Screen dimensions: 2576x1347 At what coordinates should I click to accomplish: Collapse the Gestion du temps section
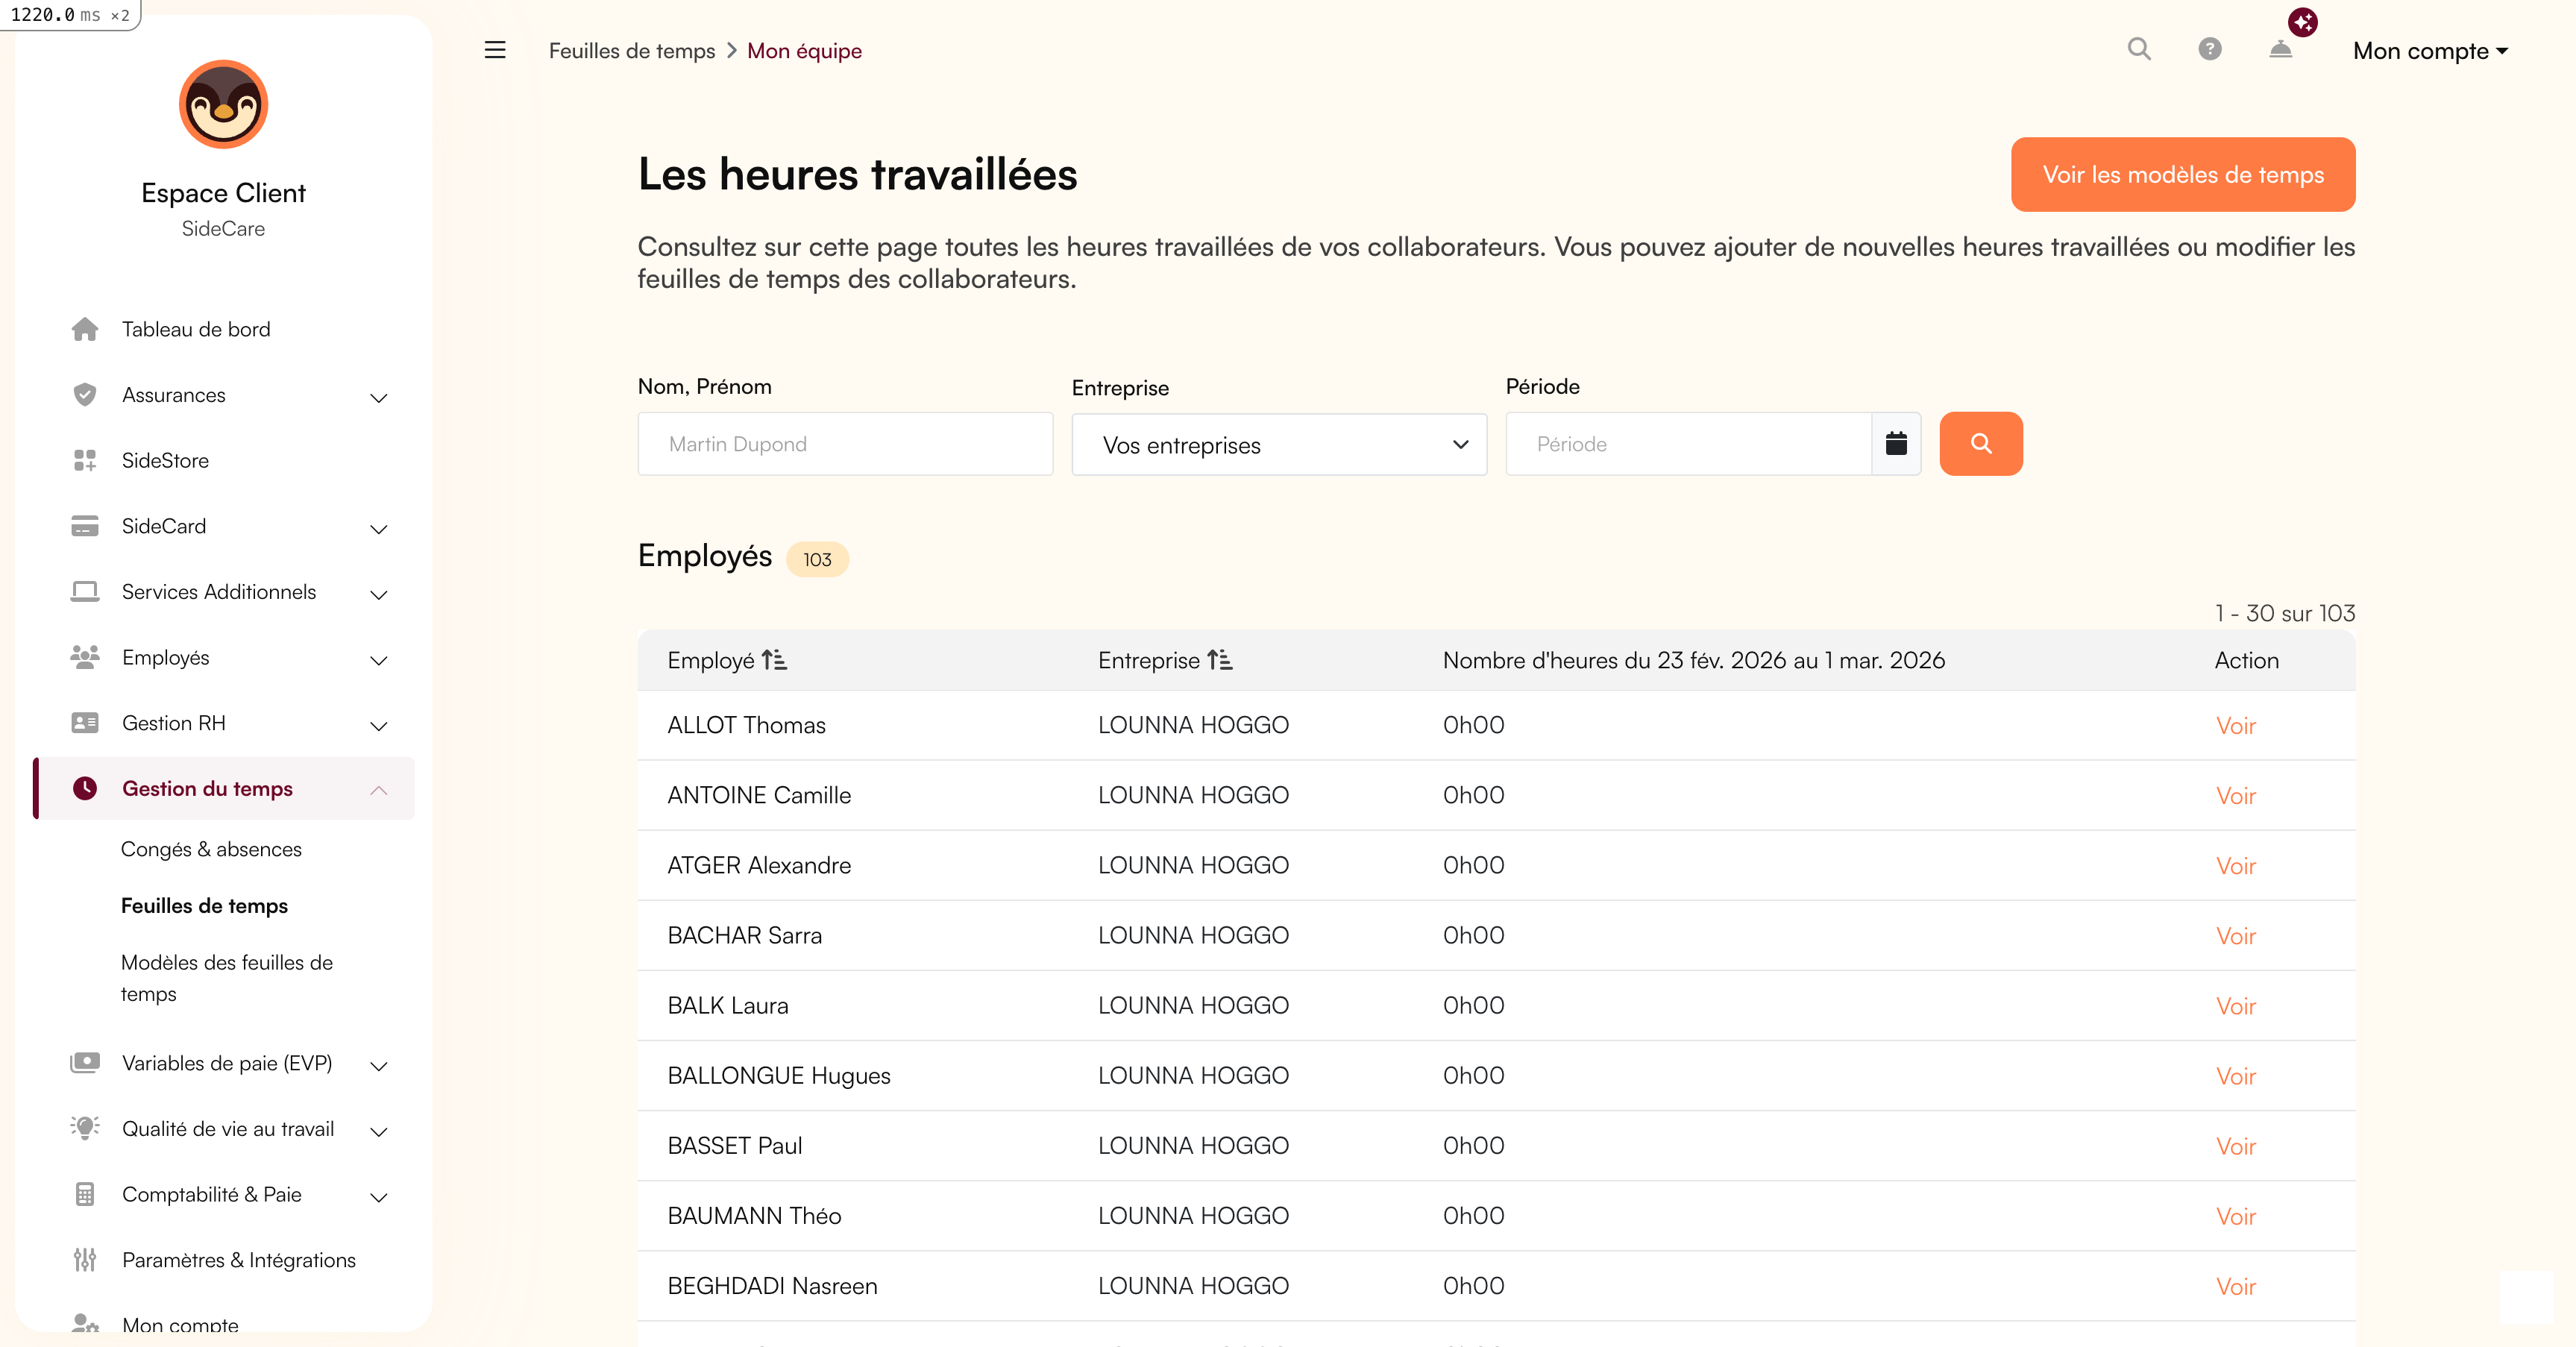point(378,790)
